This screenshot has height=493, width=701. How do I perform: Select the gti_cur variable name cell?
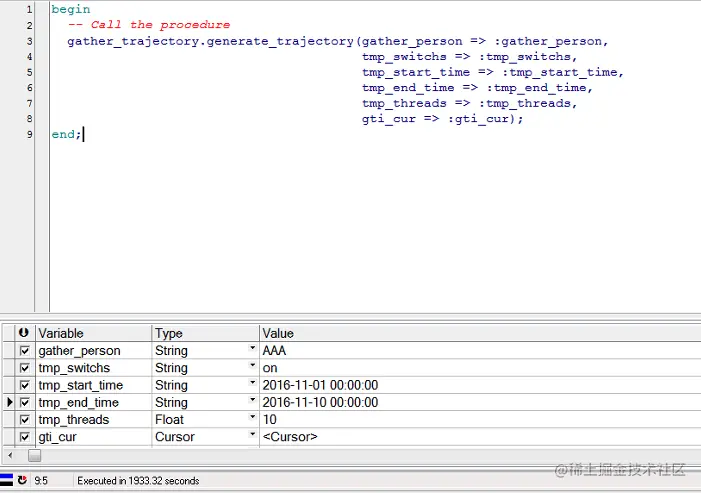[x=93, y=437]
